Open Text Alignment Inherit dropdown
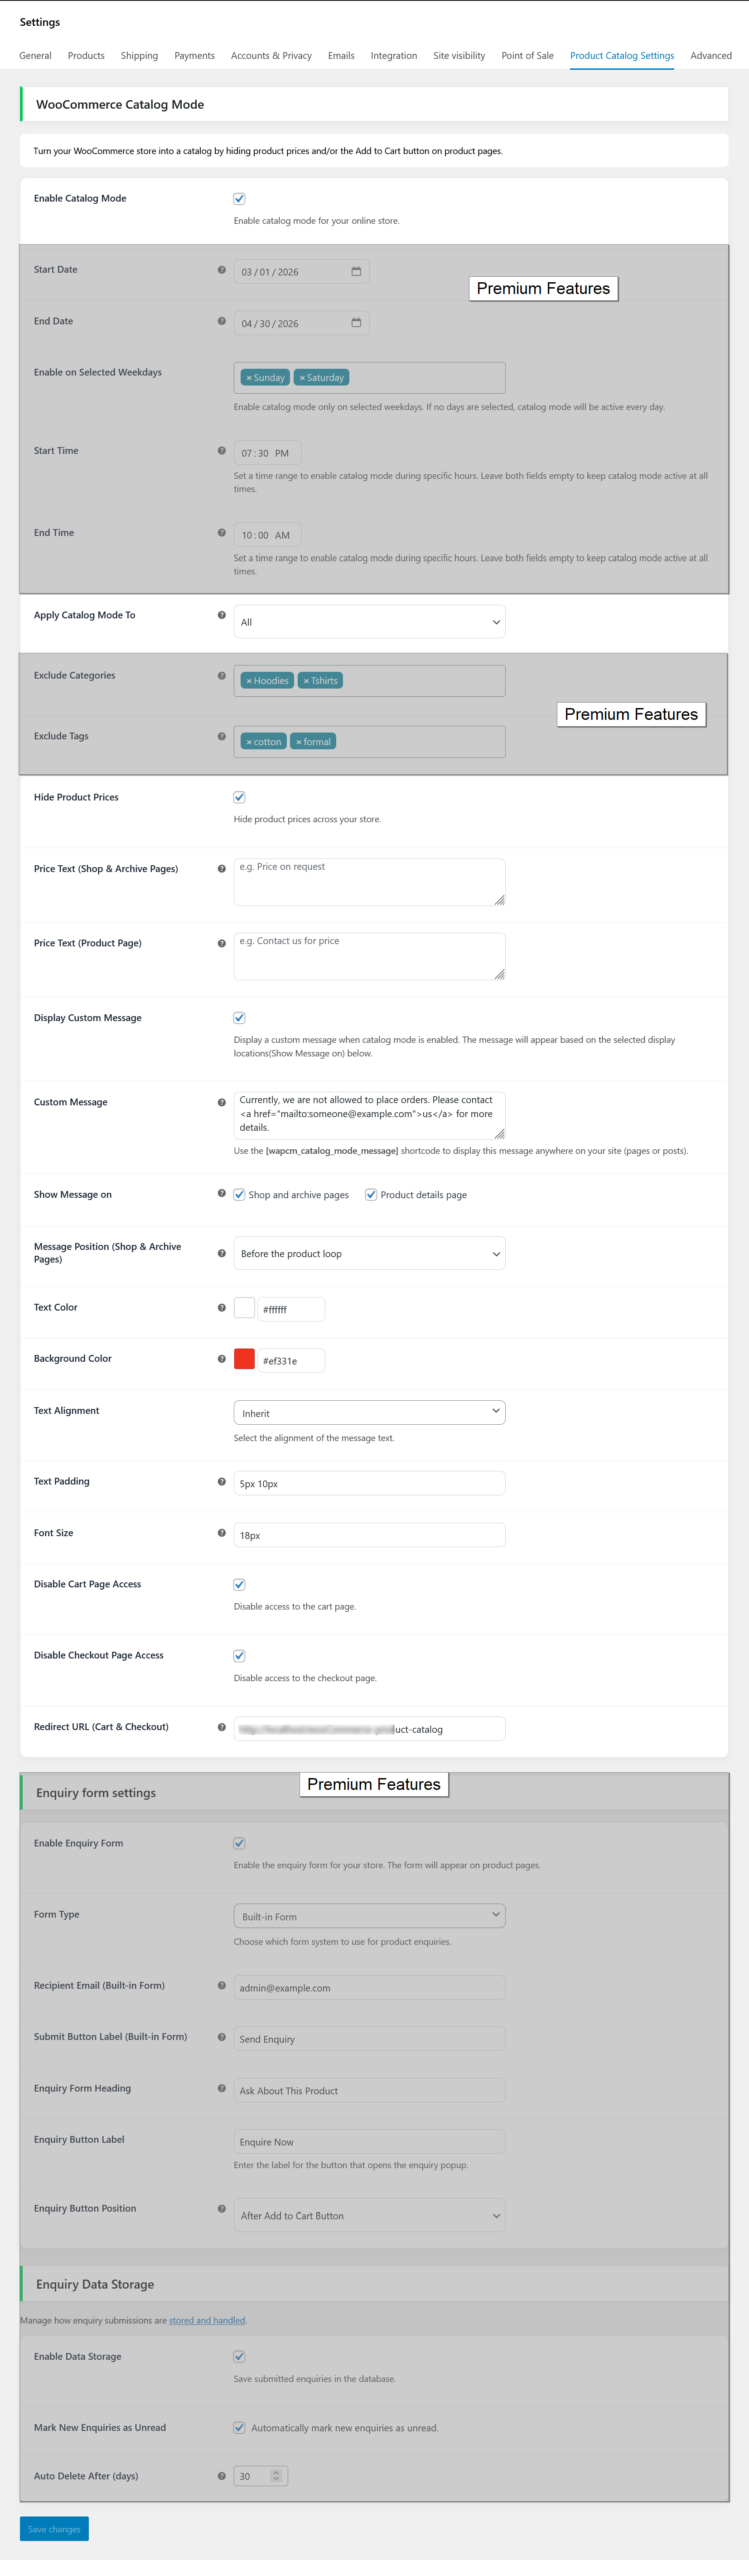This screenshot has width=749, height=2560. point(369,1413)
